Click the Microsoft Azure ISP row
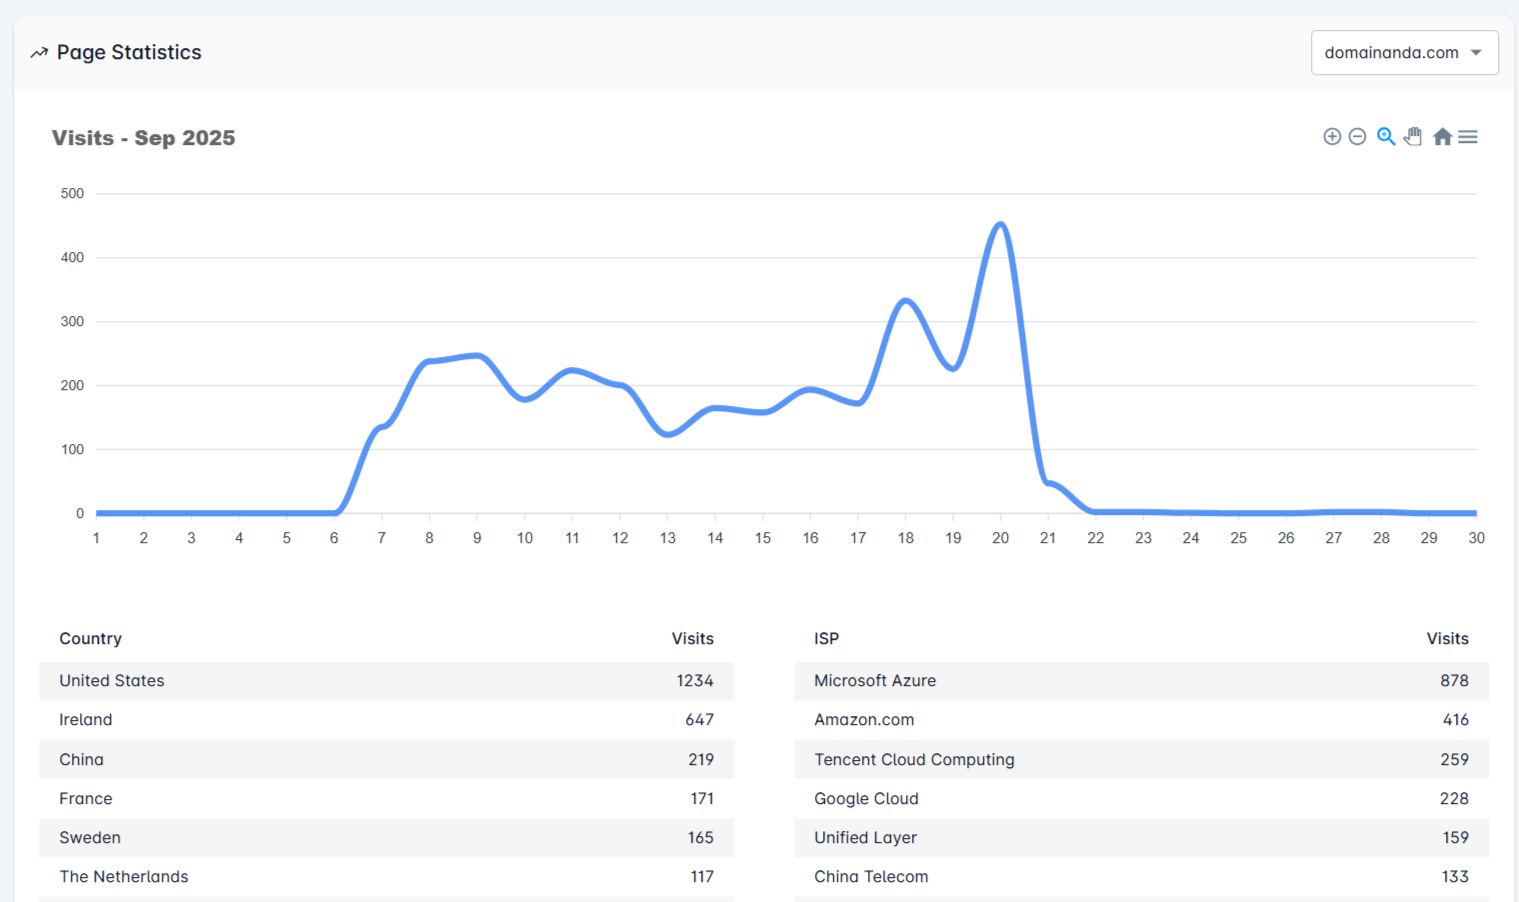This screenshot has width=1519, height=902. (x=1141, y=681)
